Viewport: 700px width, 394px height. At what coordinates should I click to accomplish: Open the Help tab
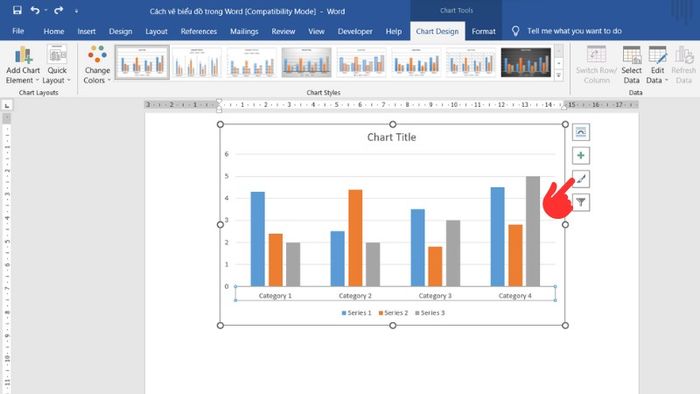tap(393, 31)
